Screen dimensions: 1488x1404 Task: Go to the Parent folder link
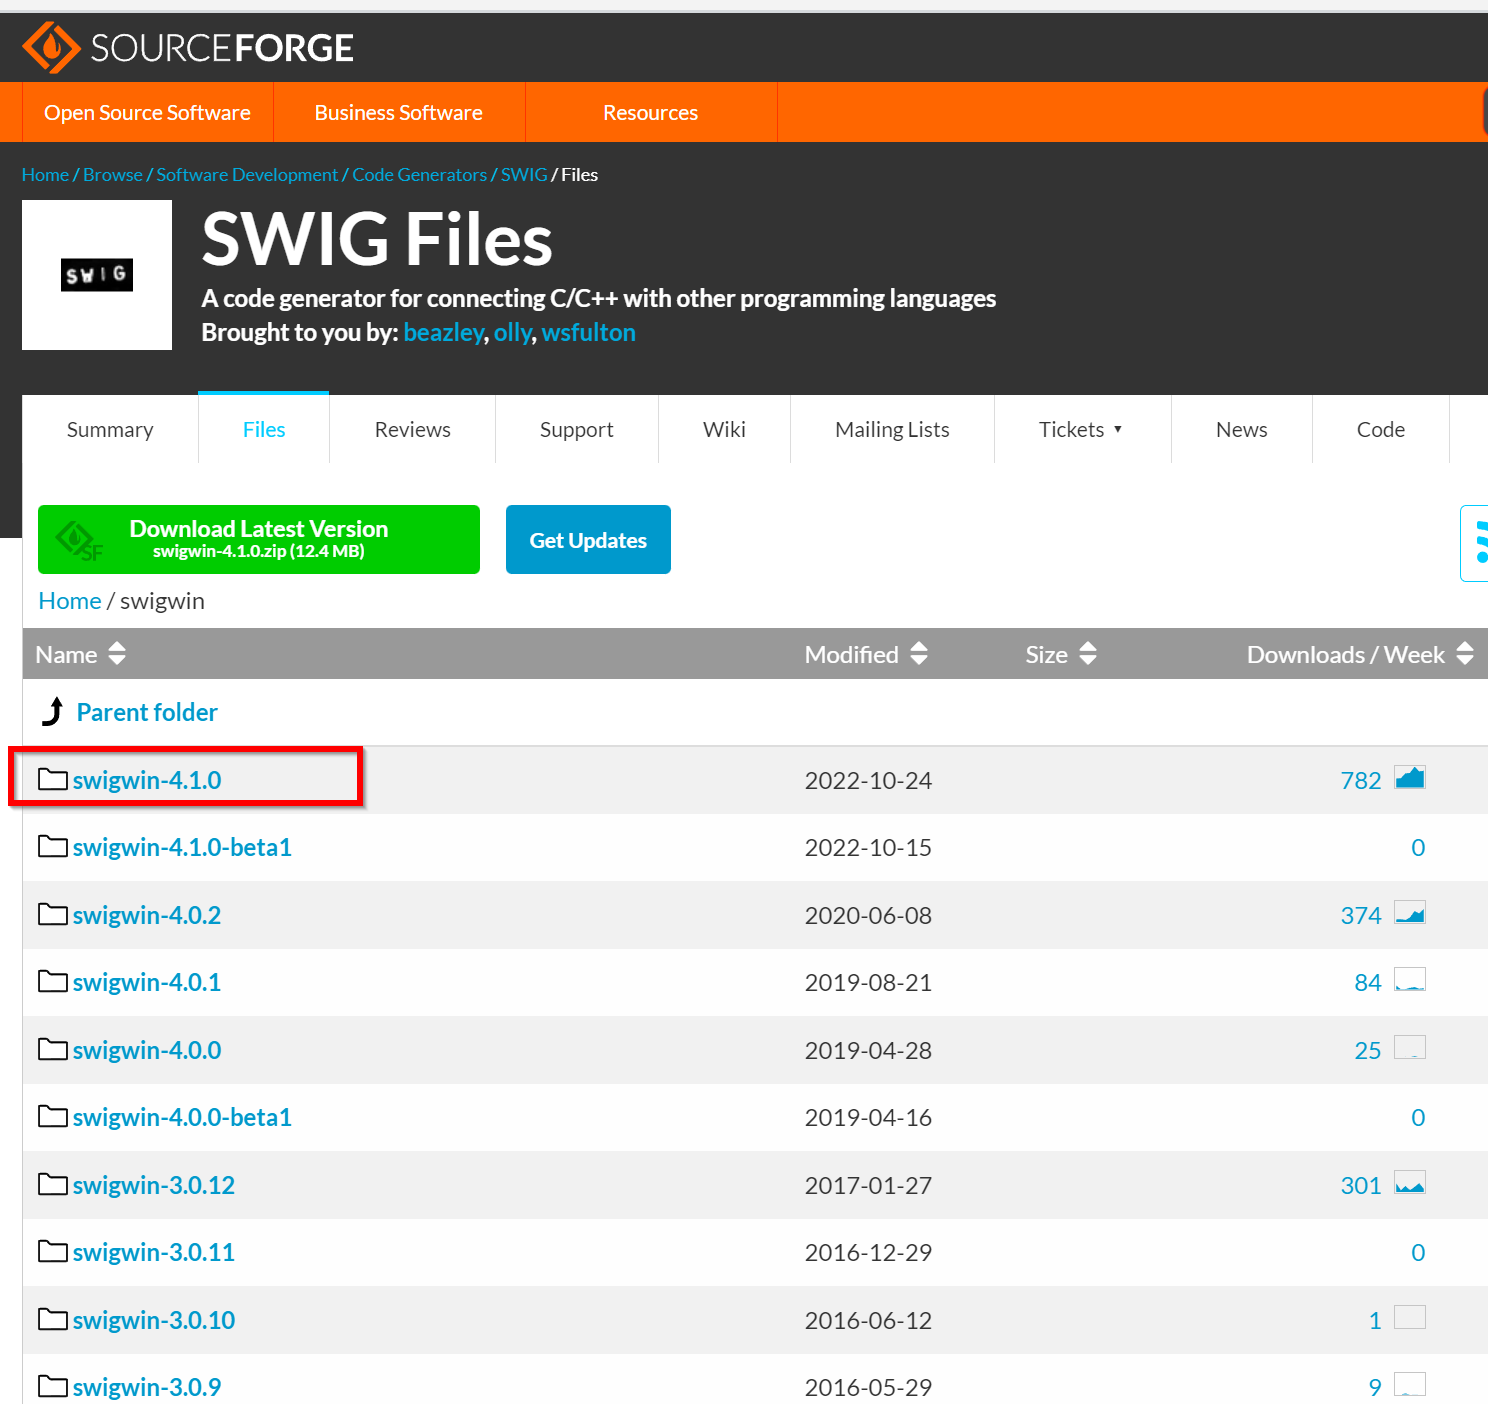[147, 712]
